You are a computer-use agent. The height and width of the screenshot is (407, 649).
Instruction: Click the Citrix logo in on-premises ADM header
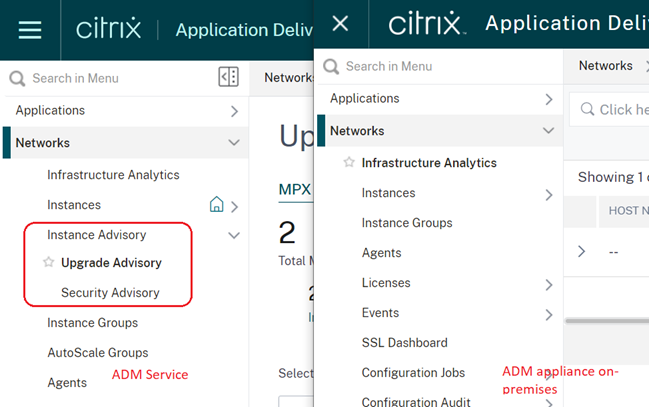427,23
